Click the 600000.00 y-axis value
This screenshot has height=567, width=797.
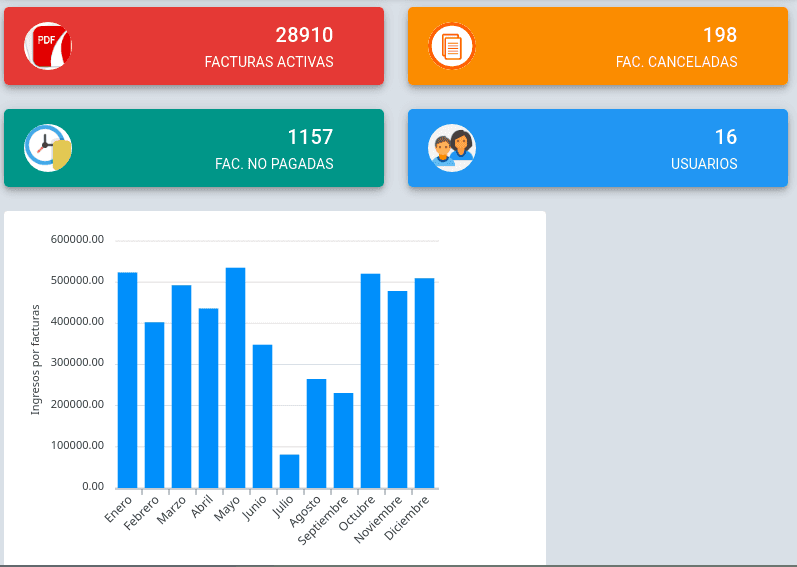[77, 239]
